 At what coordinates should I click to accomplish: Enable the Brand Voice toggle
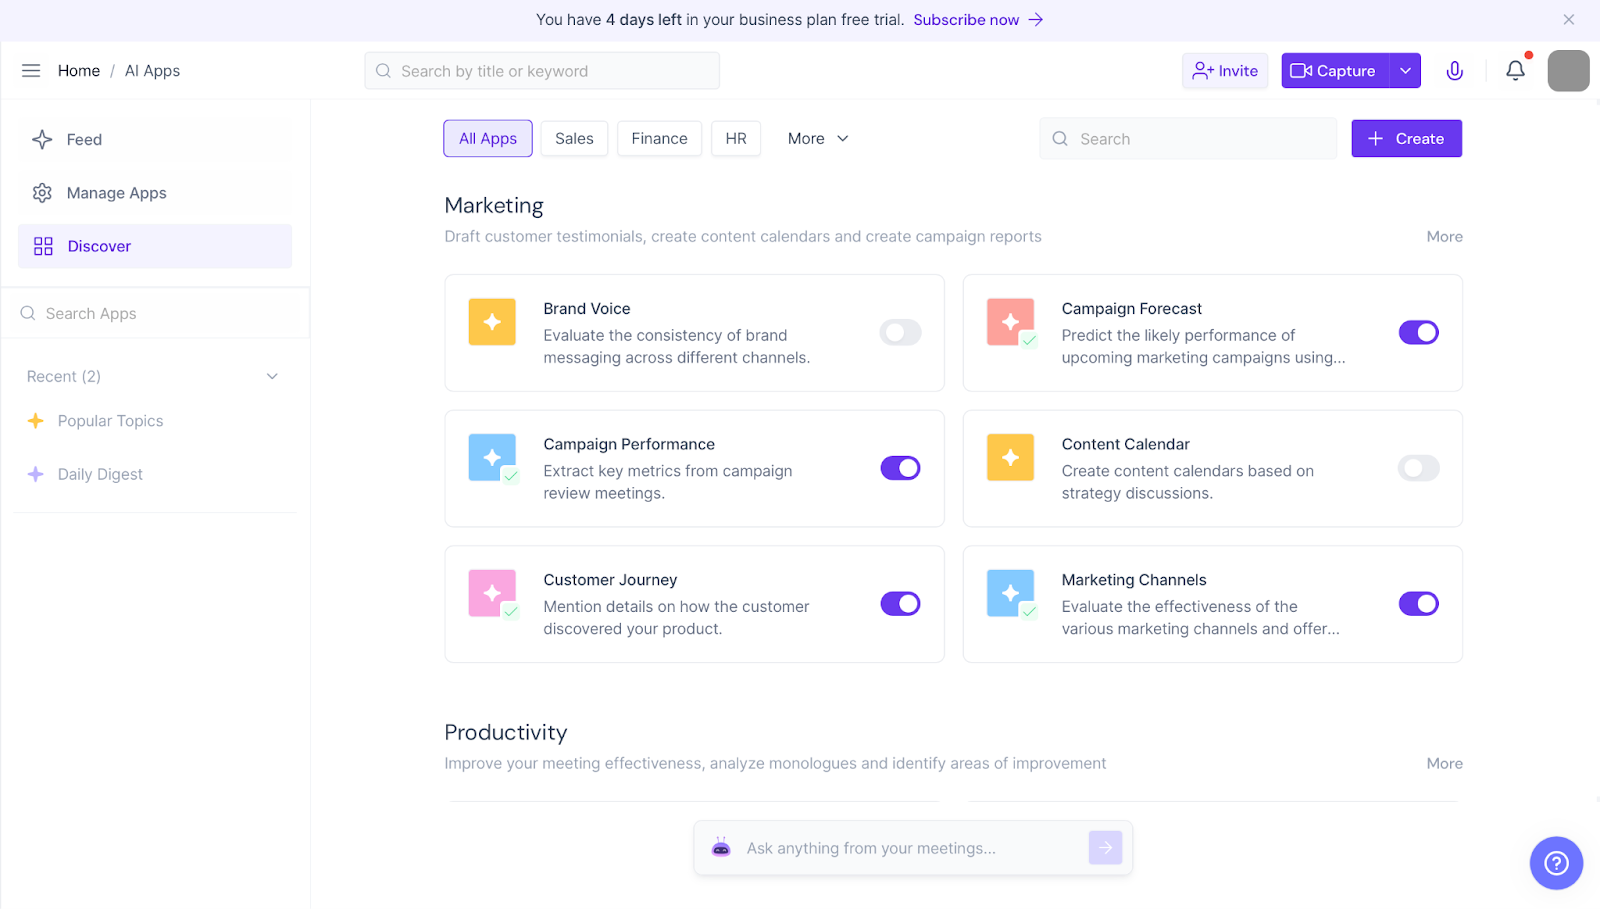pyautogui.click(x=900, y=333)
